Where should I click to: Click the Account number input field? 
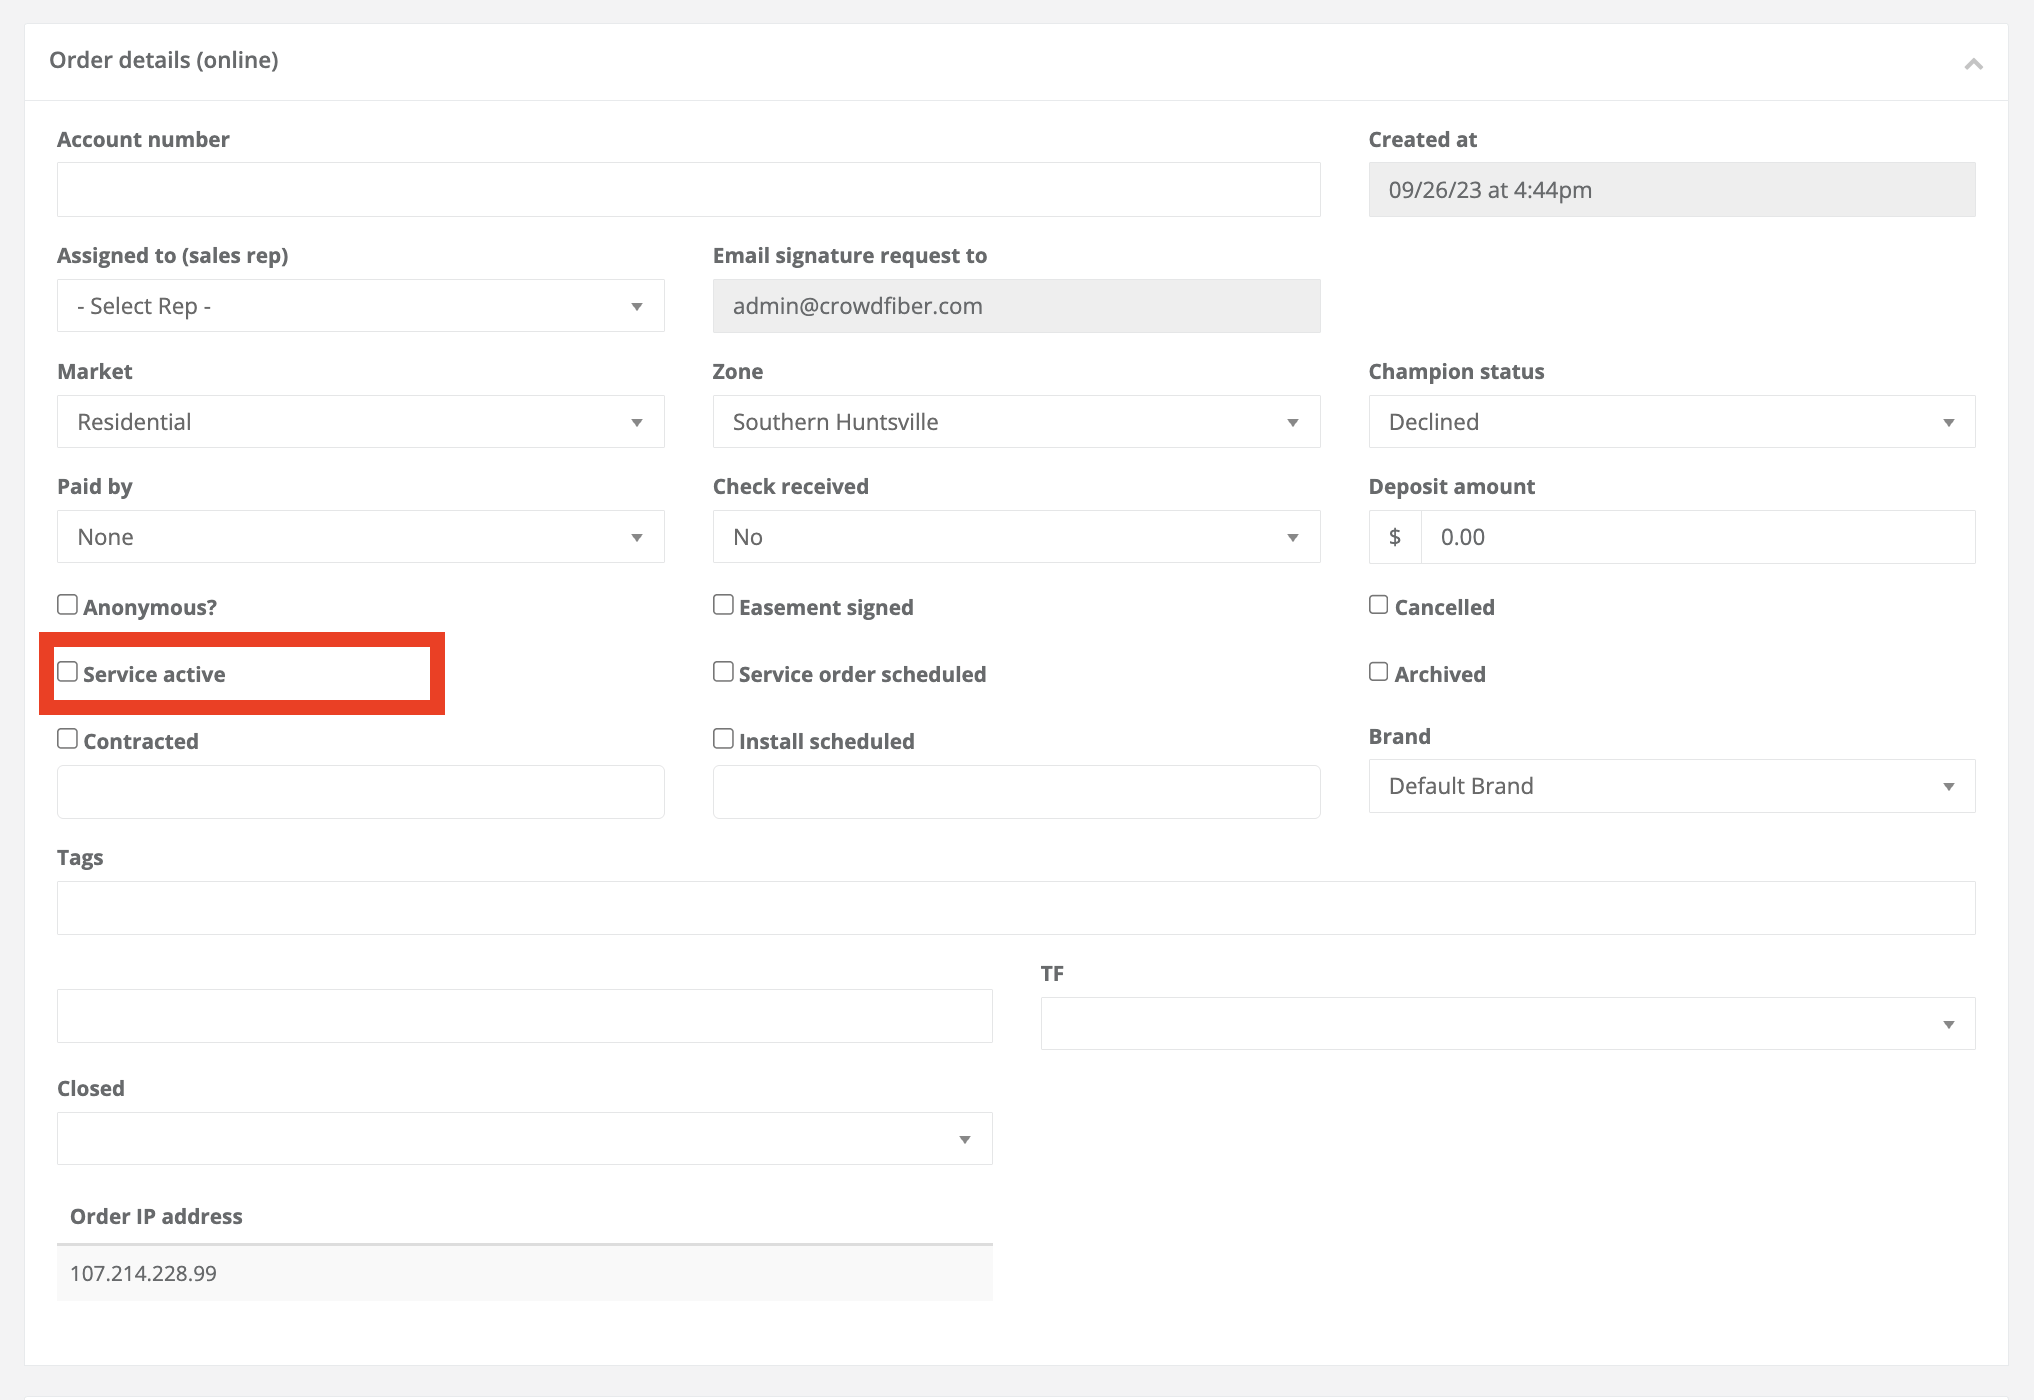point(688,190)
